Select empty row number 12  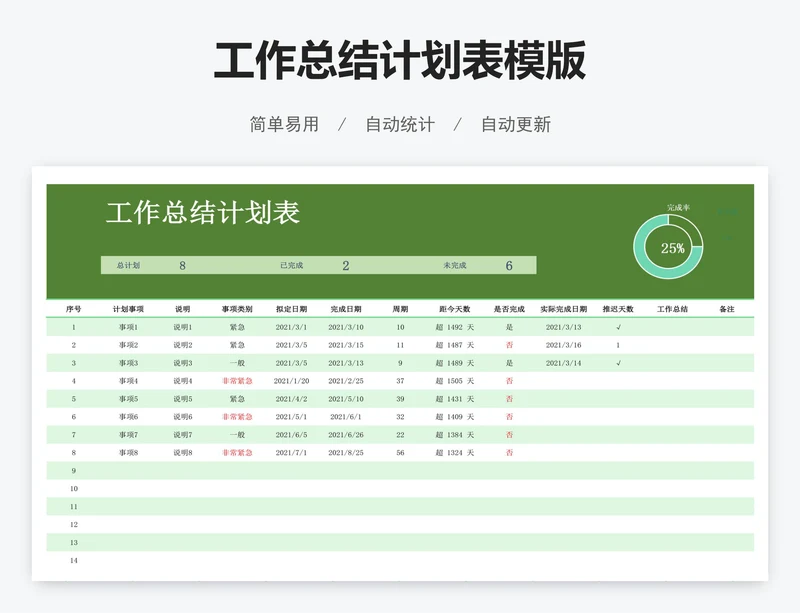[73, 525]
